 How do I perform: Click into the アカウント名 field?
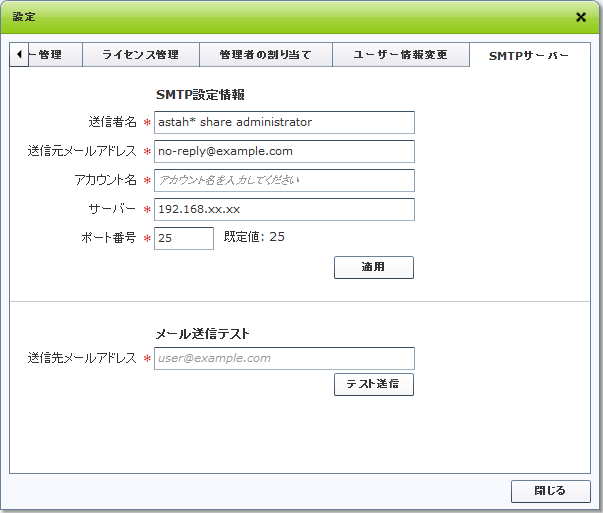[x=284, y=180]
